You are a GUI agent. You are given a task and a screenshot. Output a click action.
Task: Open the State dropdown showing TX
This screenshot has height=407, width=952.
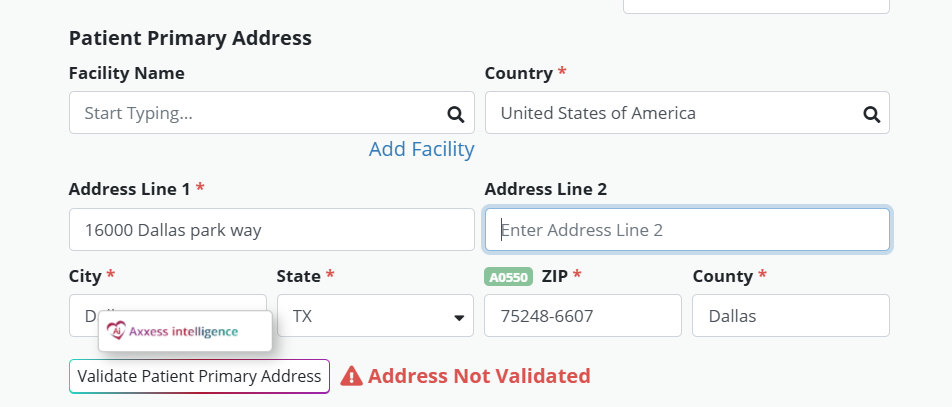[375, 316]
